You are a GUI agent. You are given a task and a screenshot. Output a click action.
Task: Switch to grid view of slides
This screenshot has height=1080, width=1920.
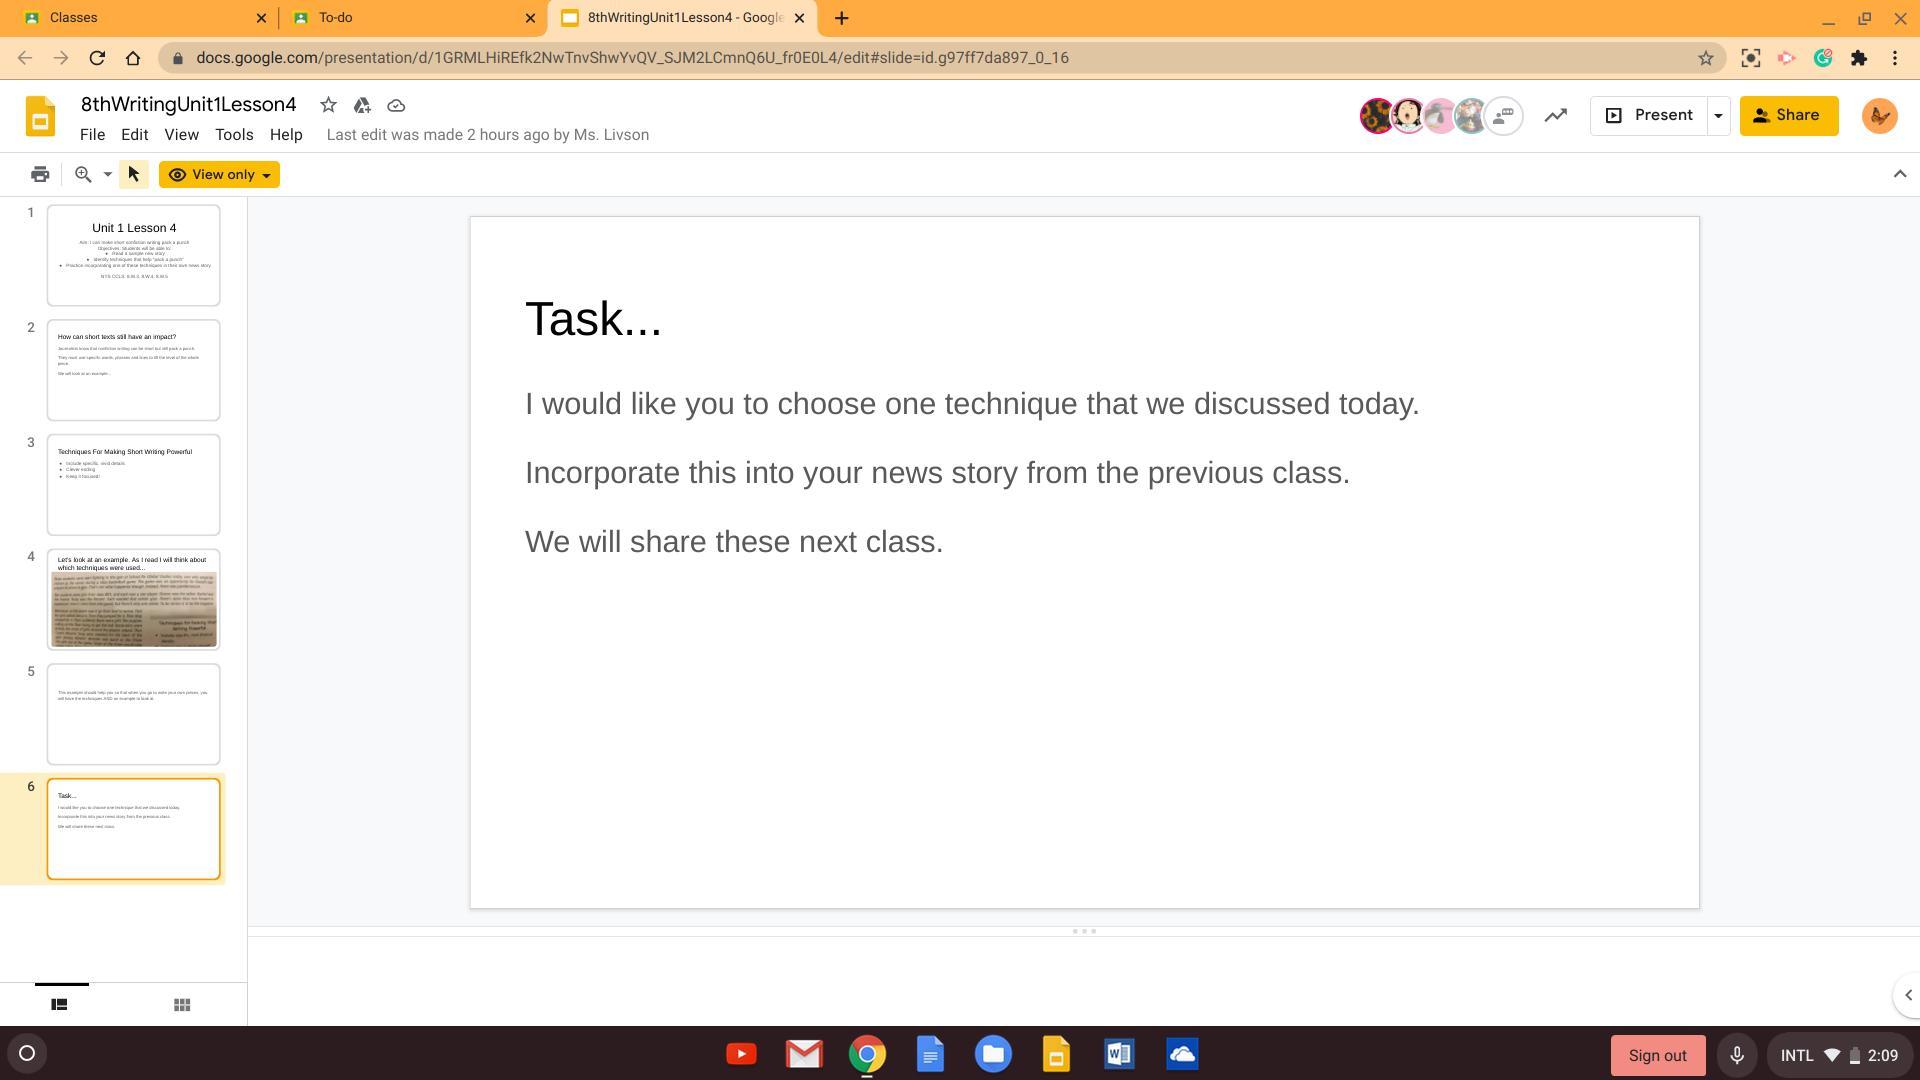(x=182, y=1005)
